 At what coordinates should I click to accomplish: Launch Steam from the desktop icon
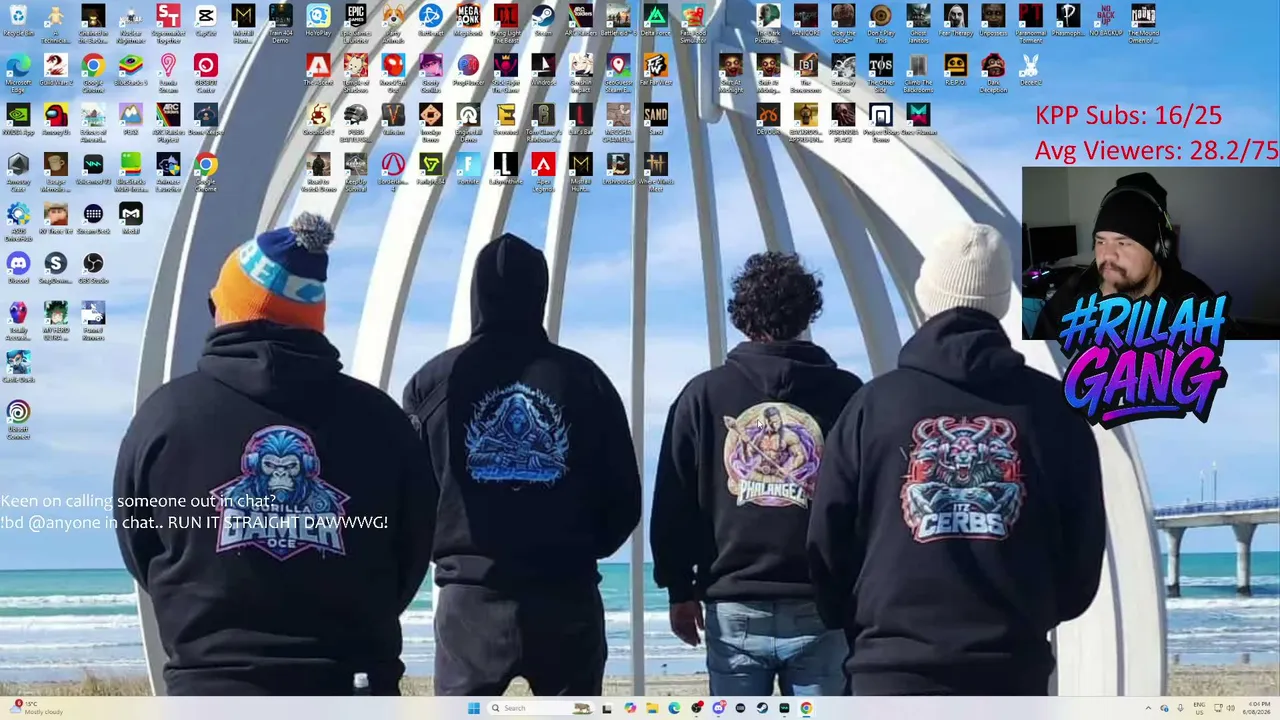[x=543, y=20]
